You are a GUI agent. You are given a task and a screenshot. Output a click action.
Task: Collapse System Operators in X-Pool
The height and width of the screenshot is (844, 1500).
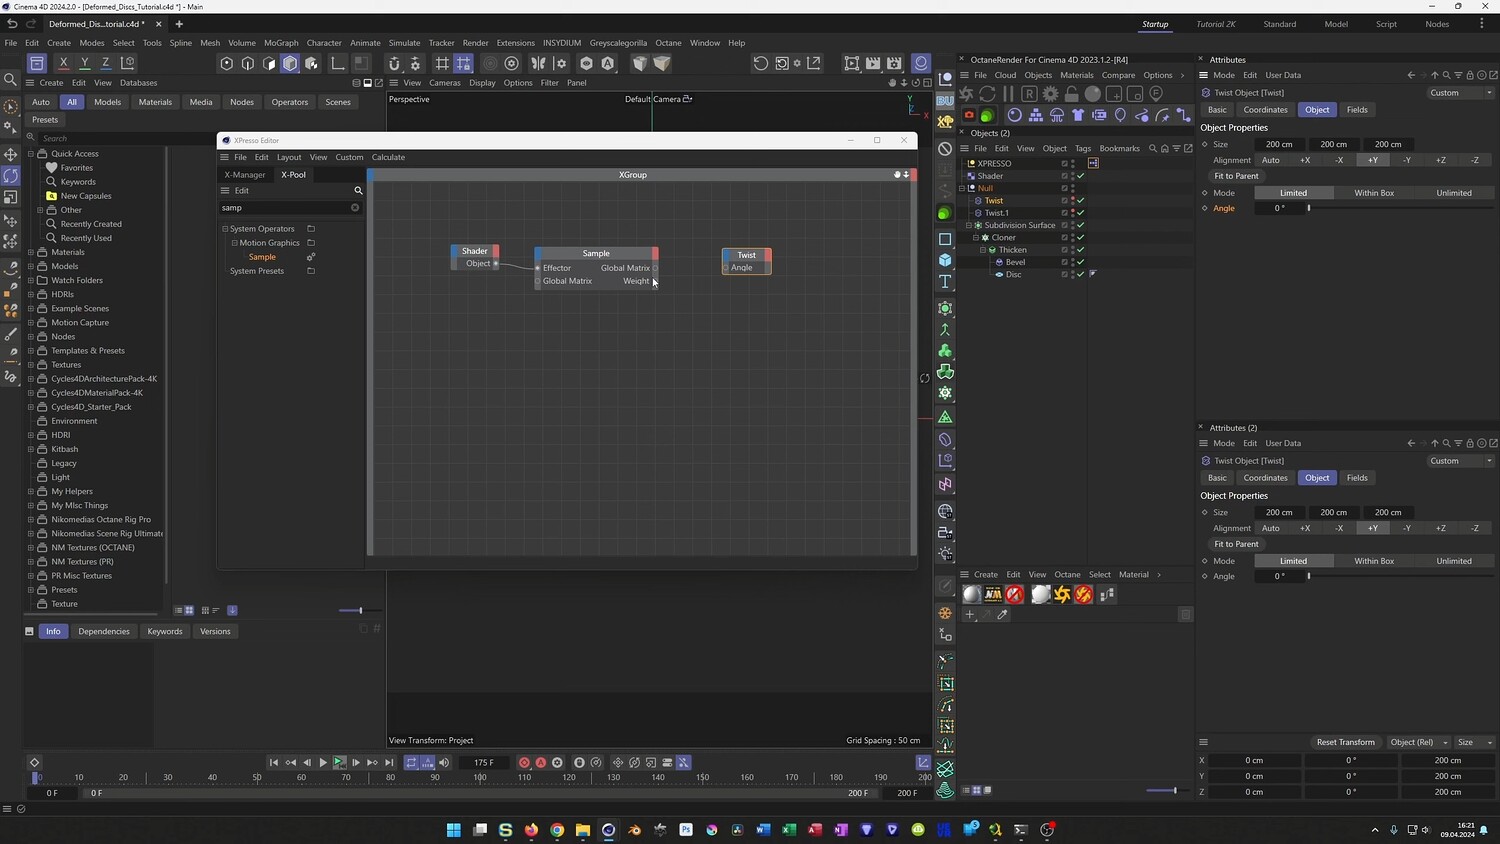[225, 229]
